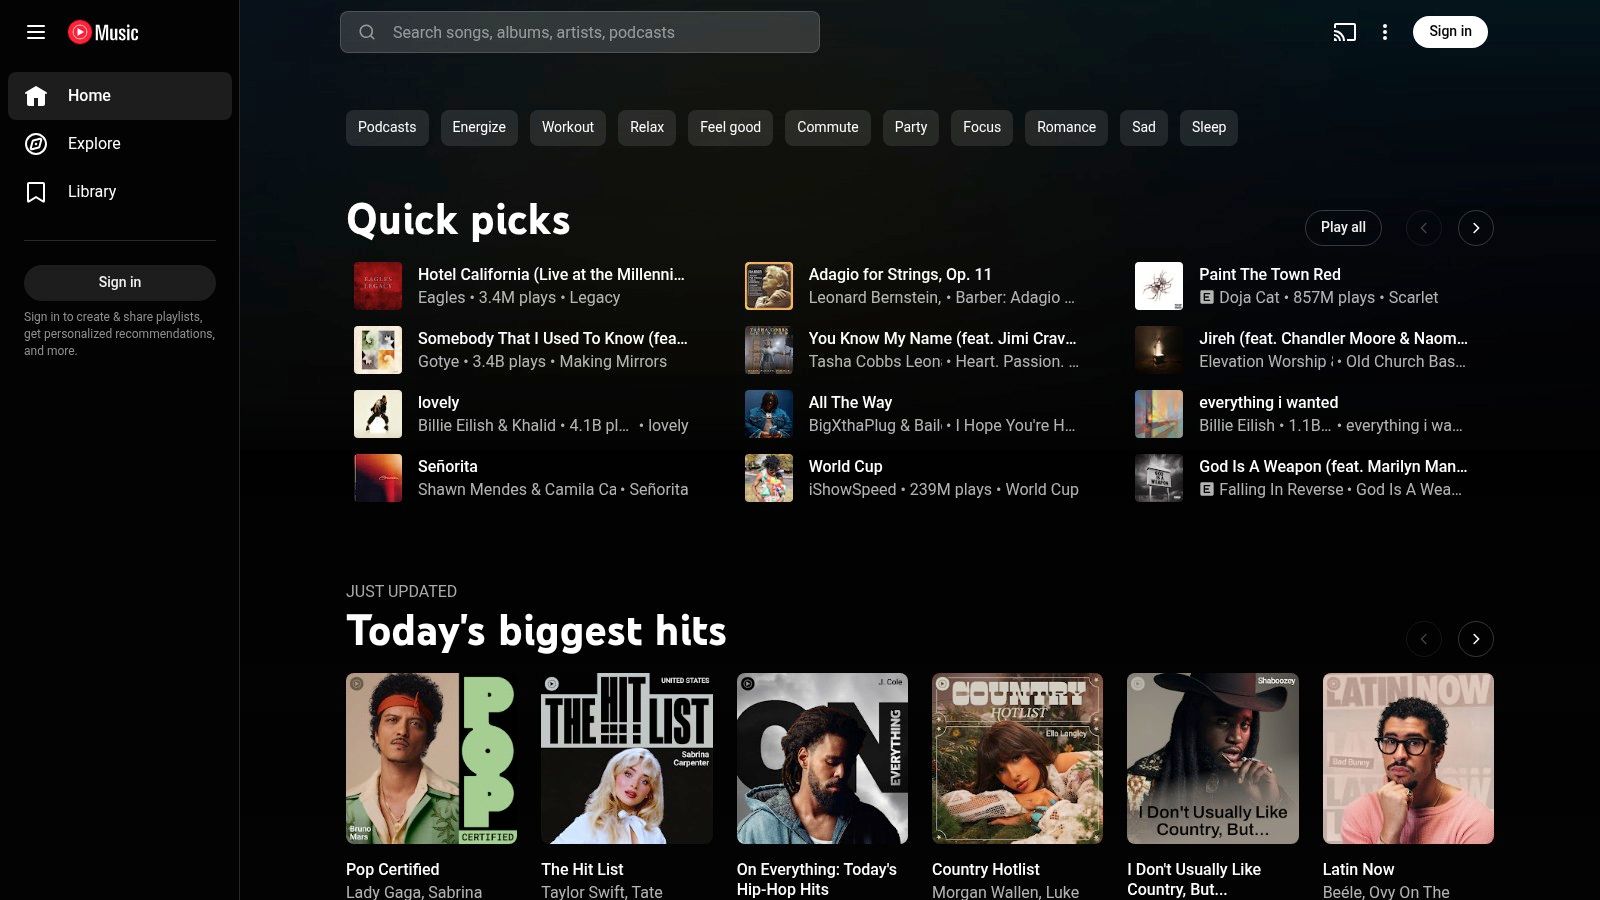Open the three-dot overflow menu
This screenshot has width=1600, height=900.
pyautogui.click(x=1385, y=32)
